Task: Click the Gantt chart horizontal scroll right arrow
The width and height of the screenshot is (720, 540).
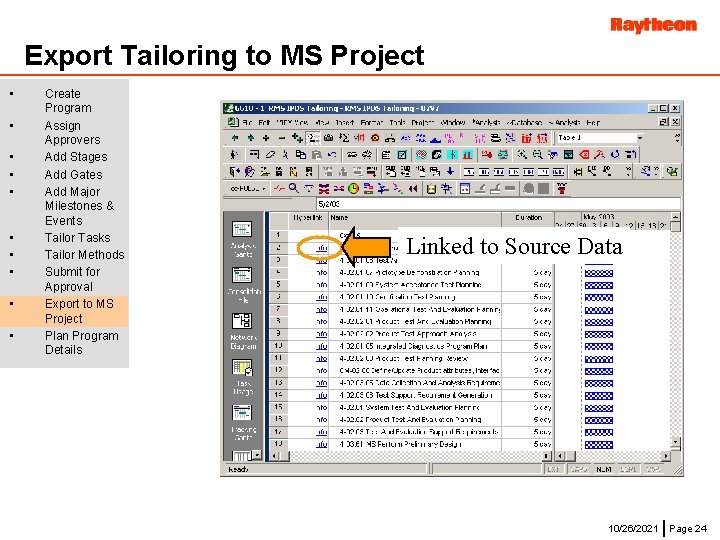Action: tap(666, 456)
